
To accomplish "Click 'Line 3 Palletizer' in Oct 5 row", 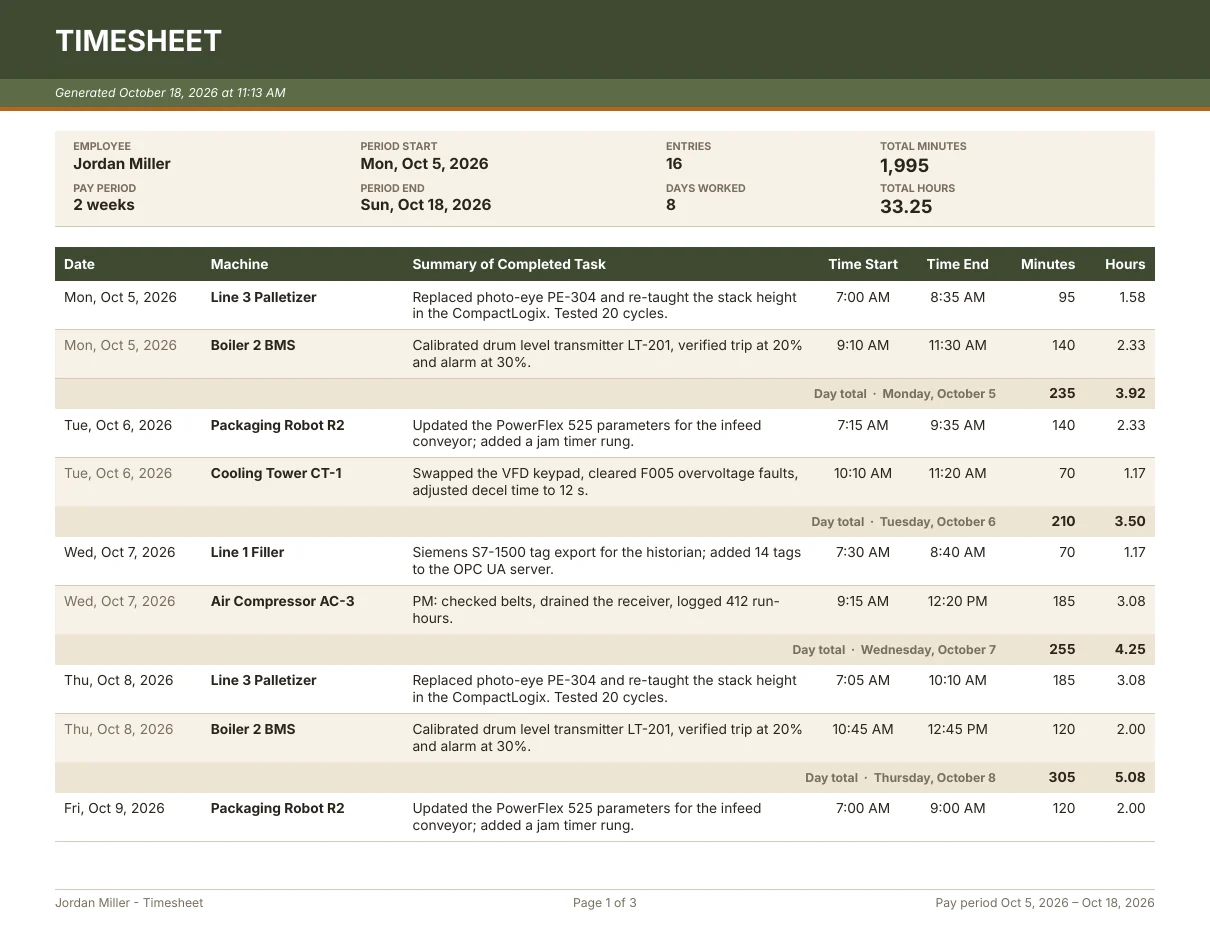I will (x=263, y=297).
